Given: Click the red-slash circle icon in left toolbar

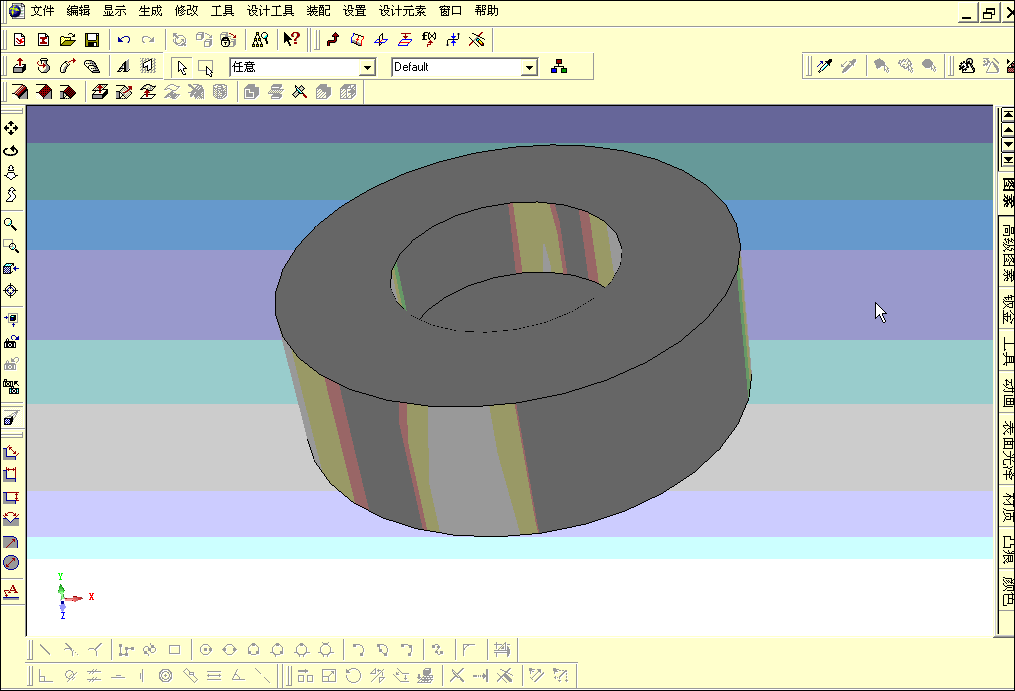Looking at the screenshot, I should point(11,563).
